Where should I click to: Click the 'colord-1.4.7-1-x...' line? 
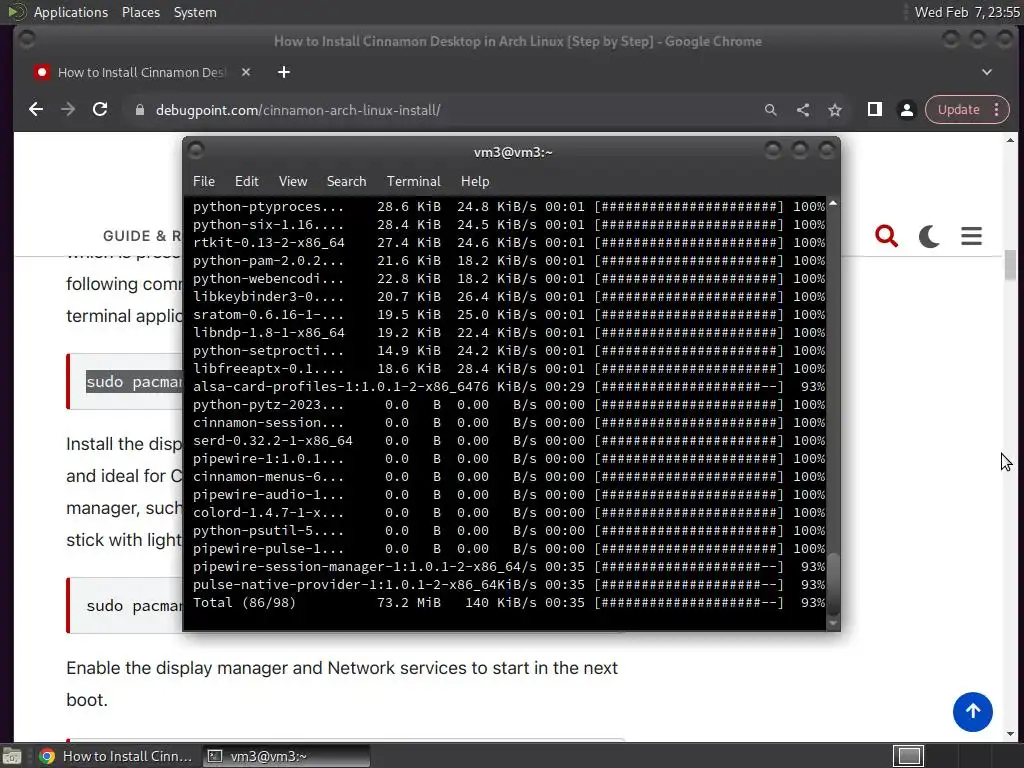click(509, 513)
